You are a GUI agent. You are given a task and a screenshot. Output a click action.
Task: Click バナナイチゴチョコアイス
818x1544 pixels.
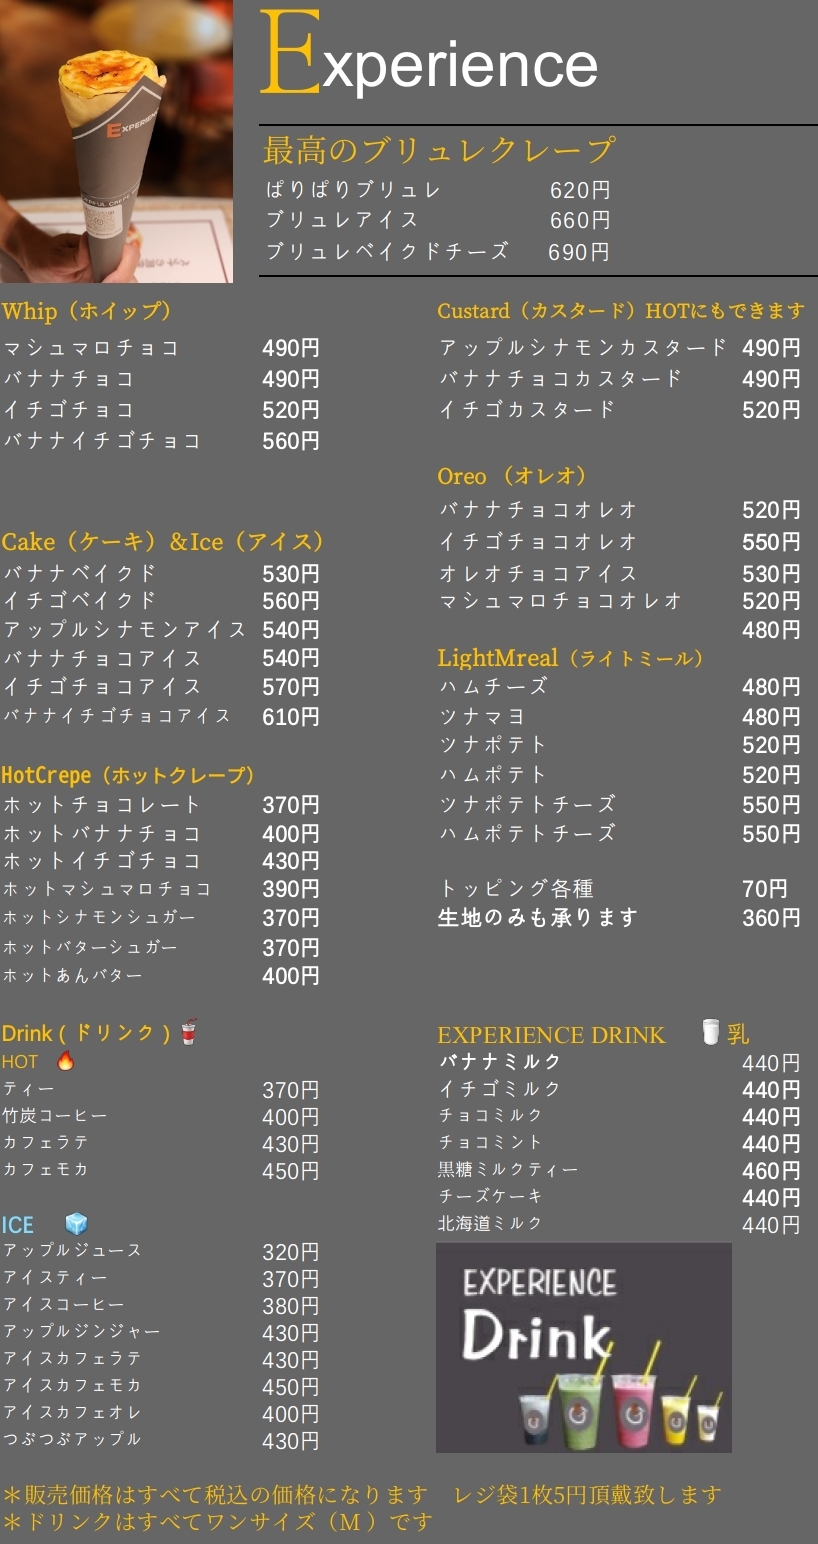[117, 716]
